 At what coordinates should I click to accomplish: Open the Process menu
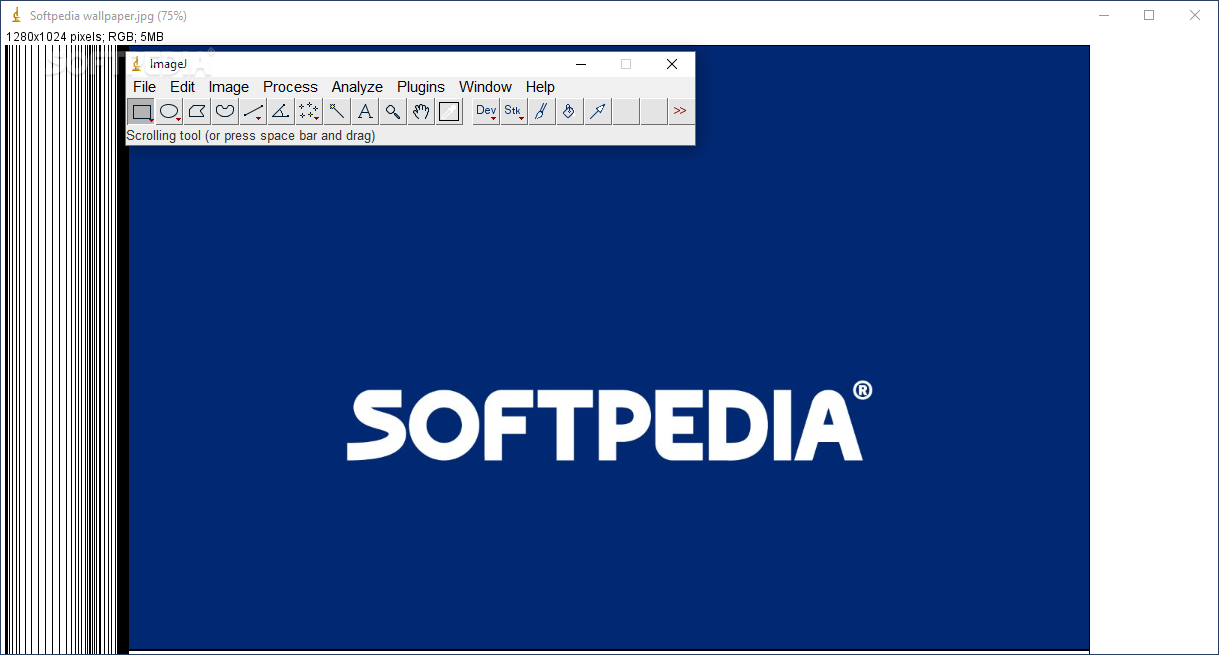coord(290,87)
